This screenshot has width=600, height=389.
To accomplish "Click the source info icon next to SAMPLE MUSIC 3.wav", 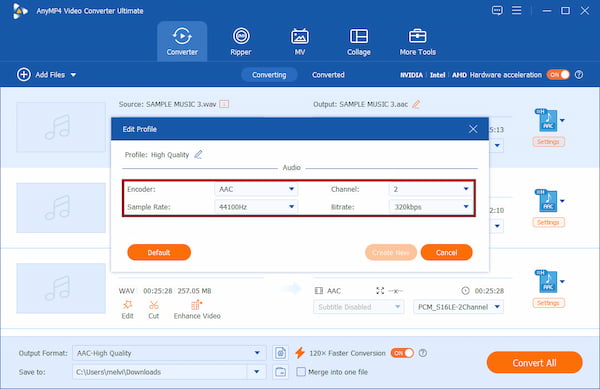I will [x=224, y=104].
